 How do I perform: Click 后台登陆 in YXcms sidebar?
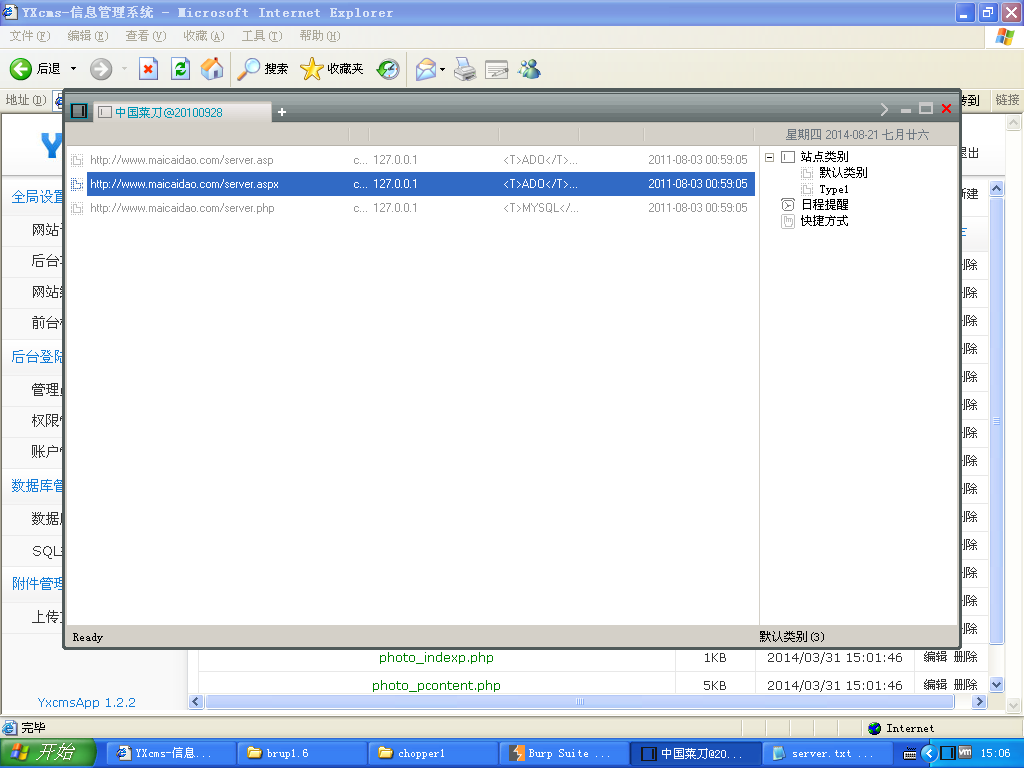[37, 357]
